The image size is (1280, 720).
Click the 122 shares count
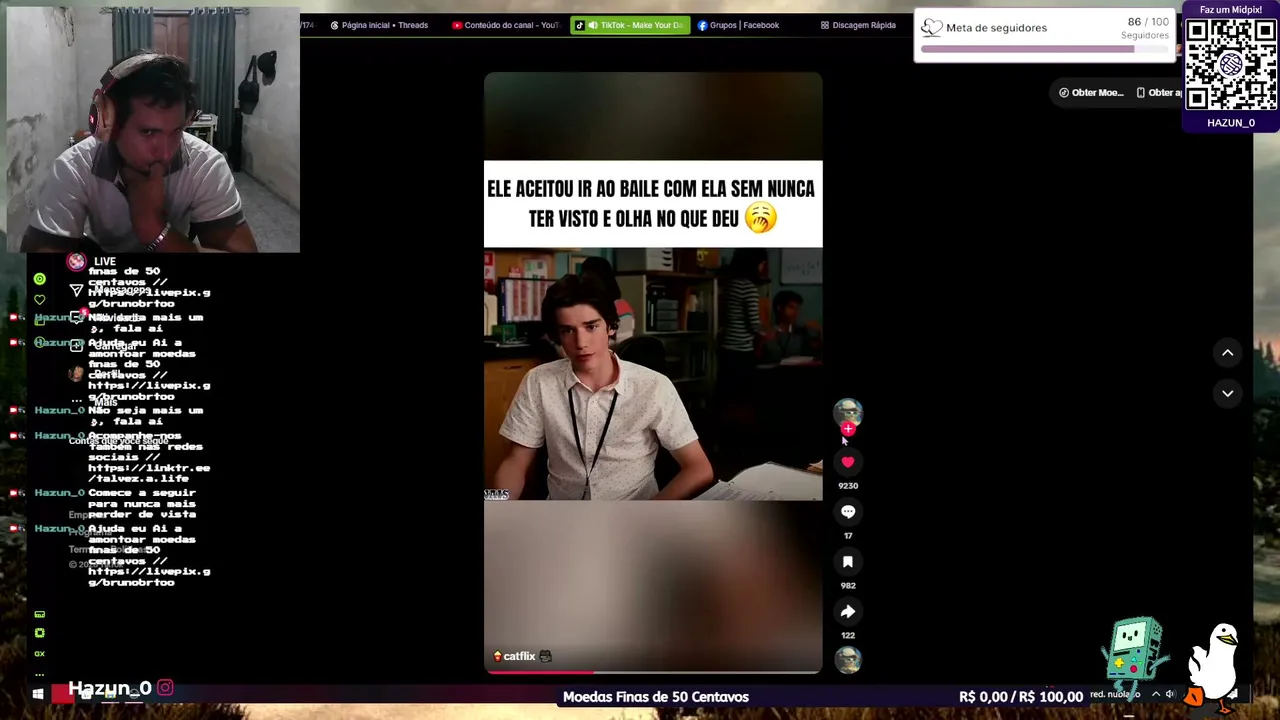(x=848, y=636)
